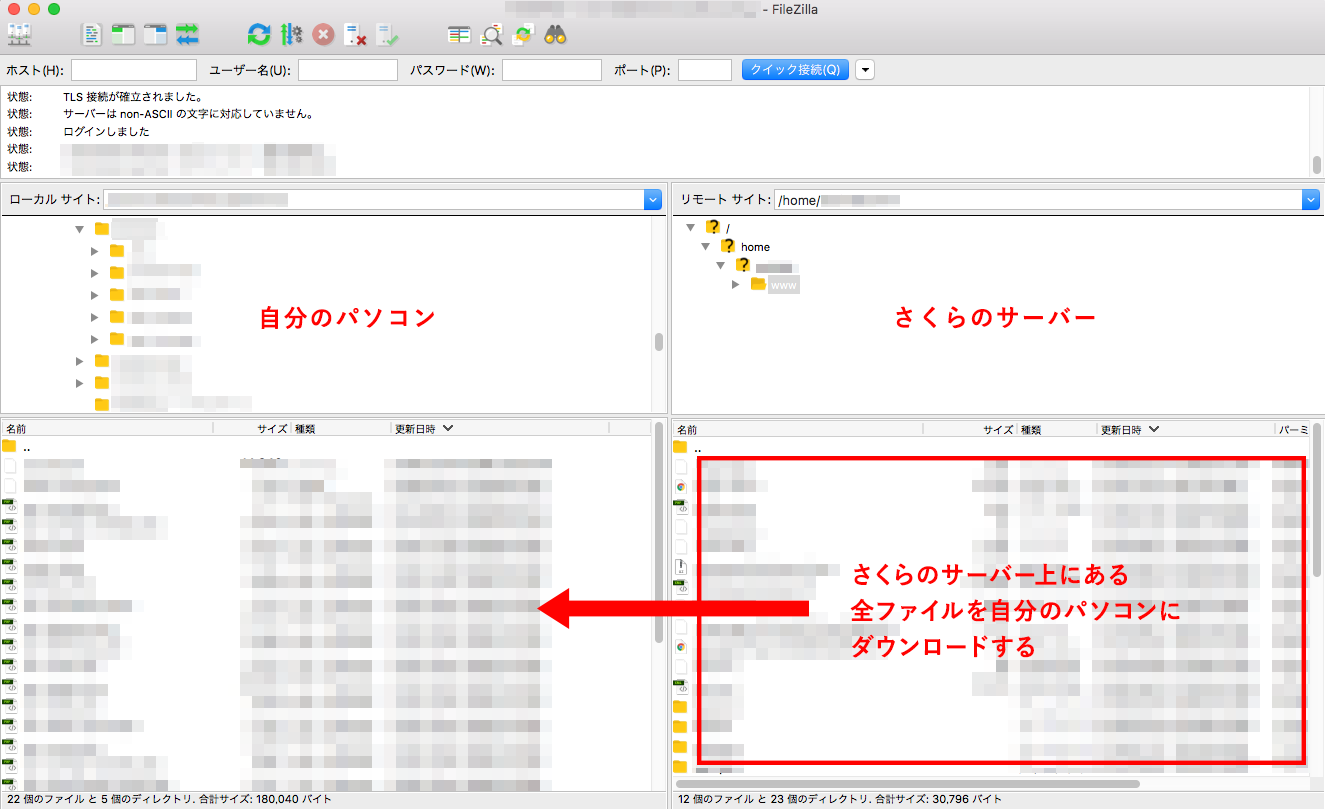Image resolution: width=1325 pixels, height=809 pixels.
Task: Click the パスワード(W) input field
Action: pyautogui.click(x=552, y=70)
